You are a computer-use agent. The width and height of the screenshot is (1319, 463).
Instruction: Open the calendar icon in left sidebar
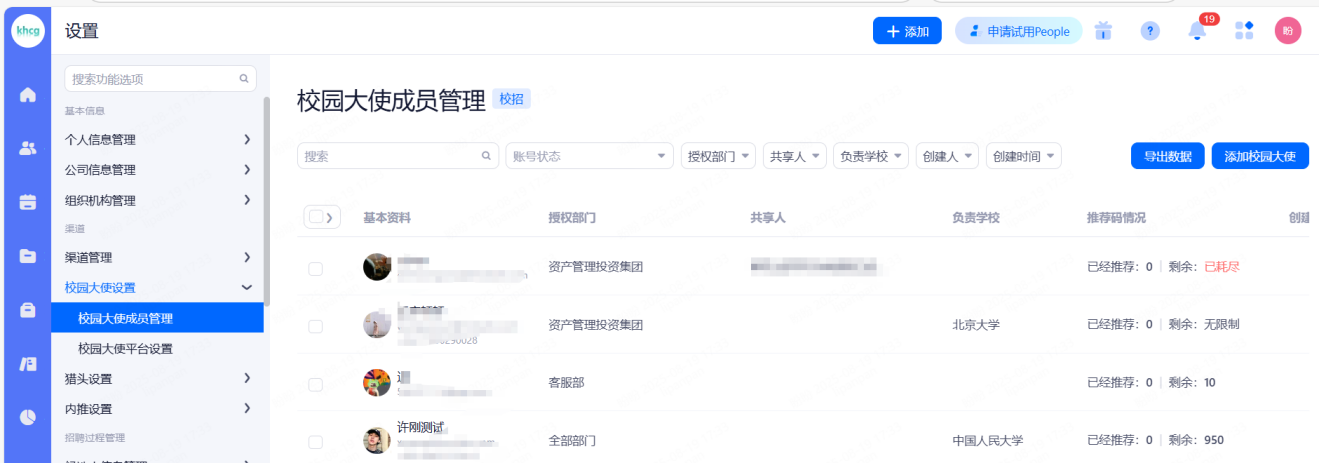coord(28,202)
